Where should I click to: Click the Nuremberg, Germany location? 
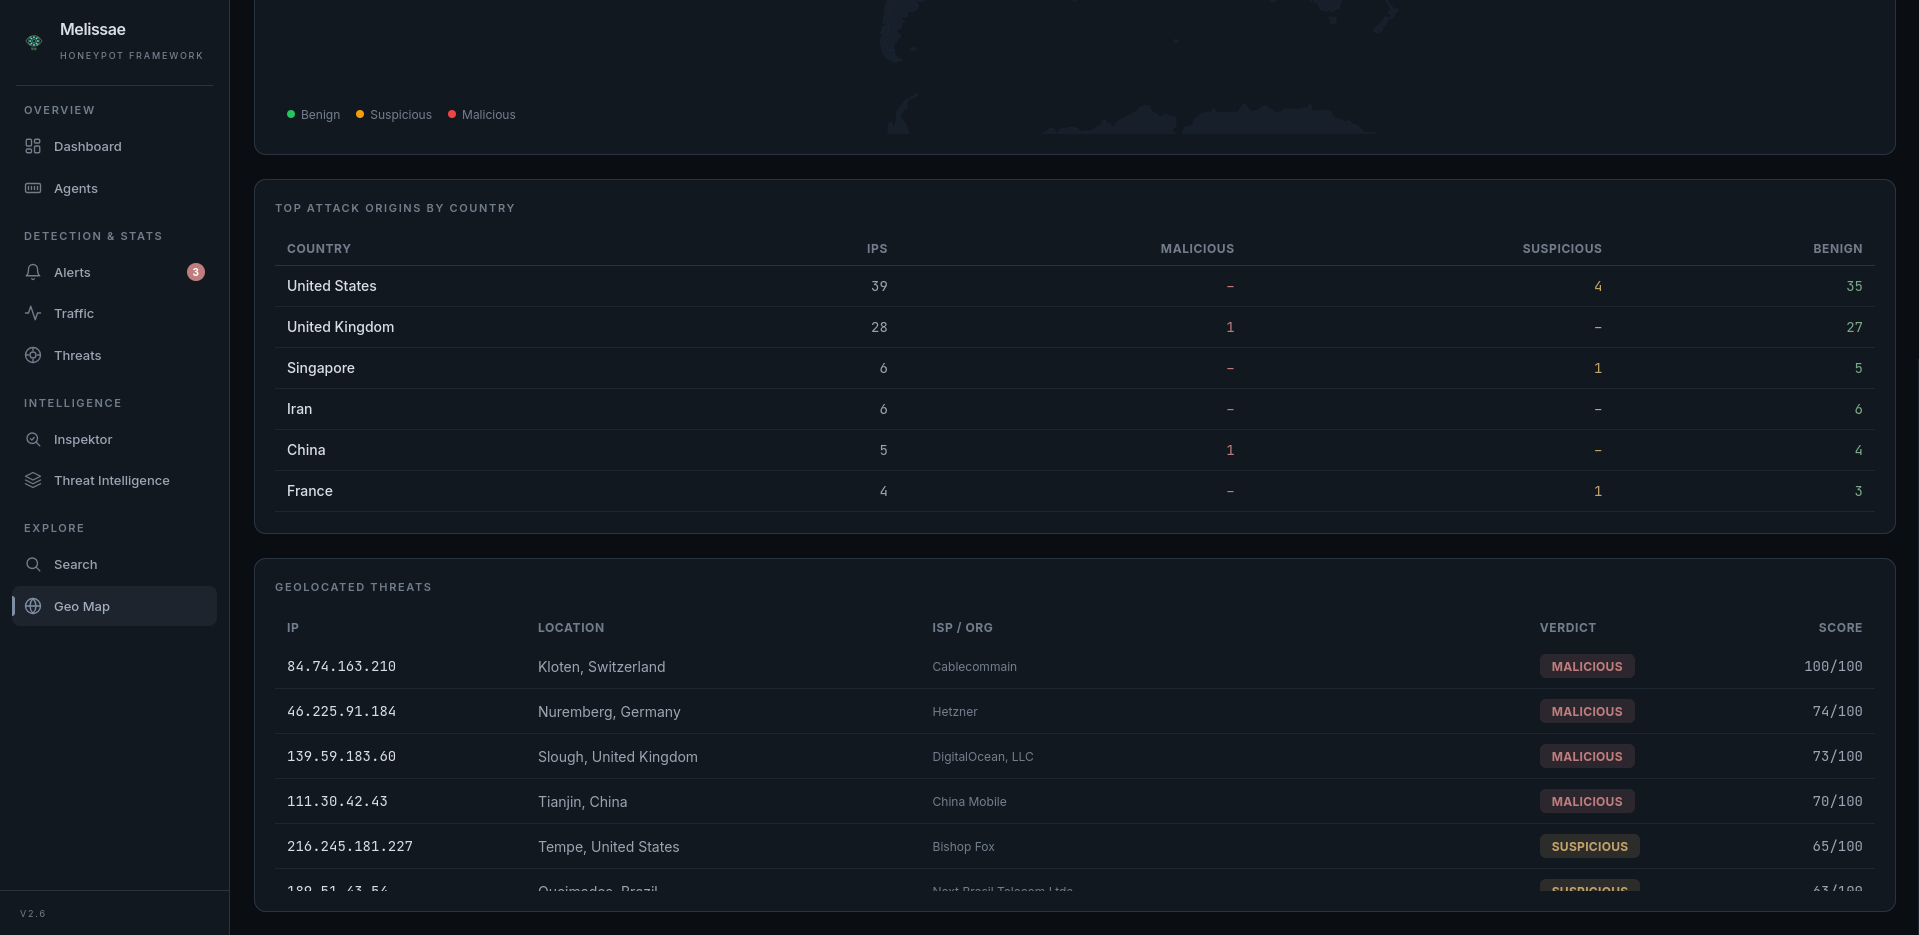[609, 712]
